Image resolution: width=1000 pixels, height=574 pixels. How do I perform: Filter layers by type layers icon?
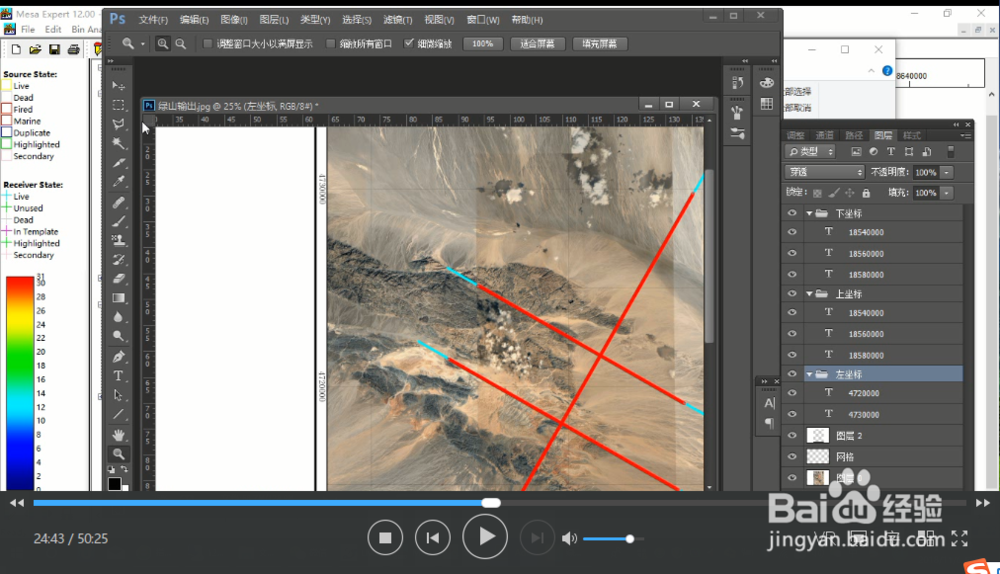tap(890, 151)
